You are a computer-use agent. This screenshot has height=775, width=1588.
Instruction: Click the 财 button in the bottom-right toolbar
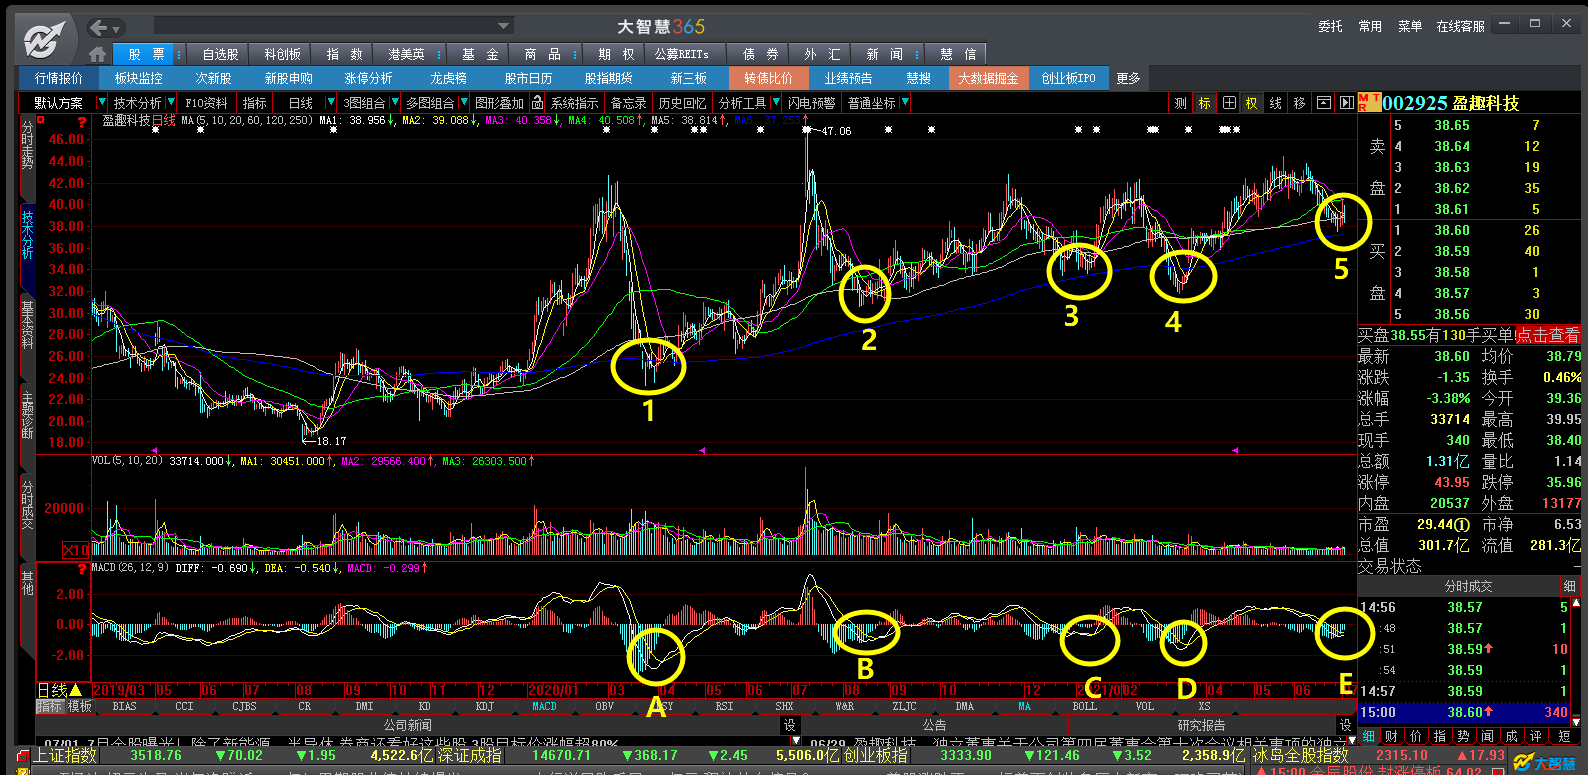point(1392,736)
